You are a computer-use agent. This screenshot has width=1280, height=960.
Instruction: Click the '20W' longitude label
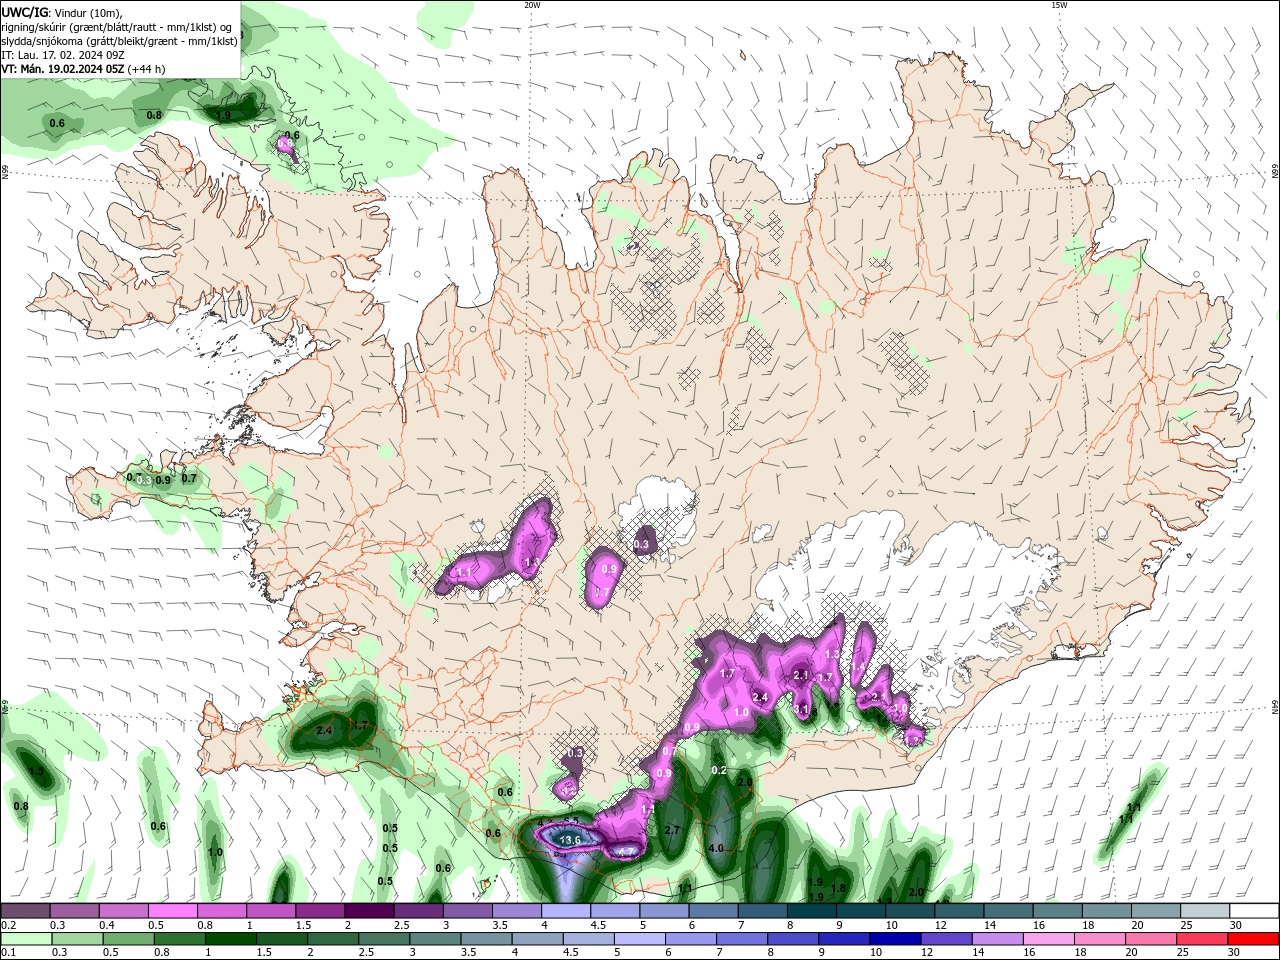point(532,5)
